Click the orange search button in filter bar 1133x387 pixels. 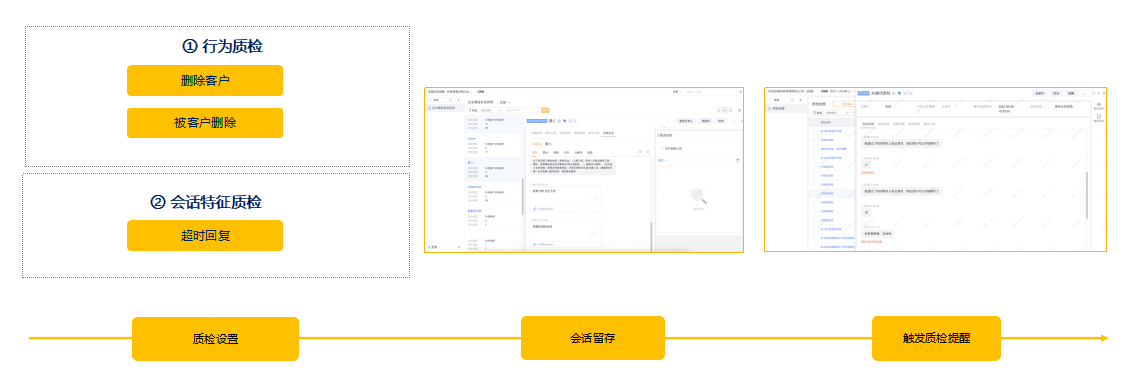click(x=546, y=110)
